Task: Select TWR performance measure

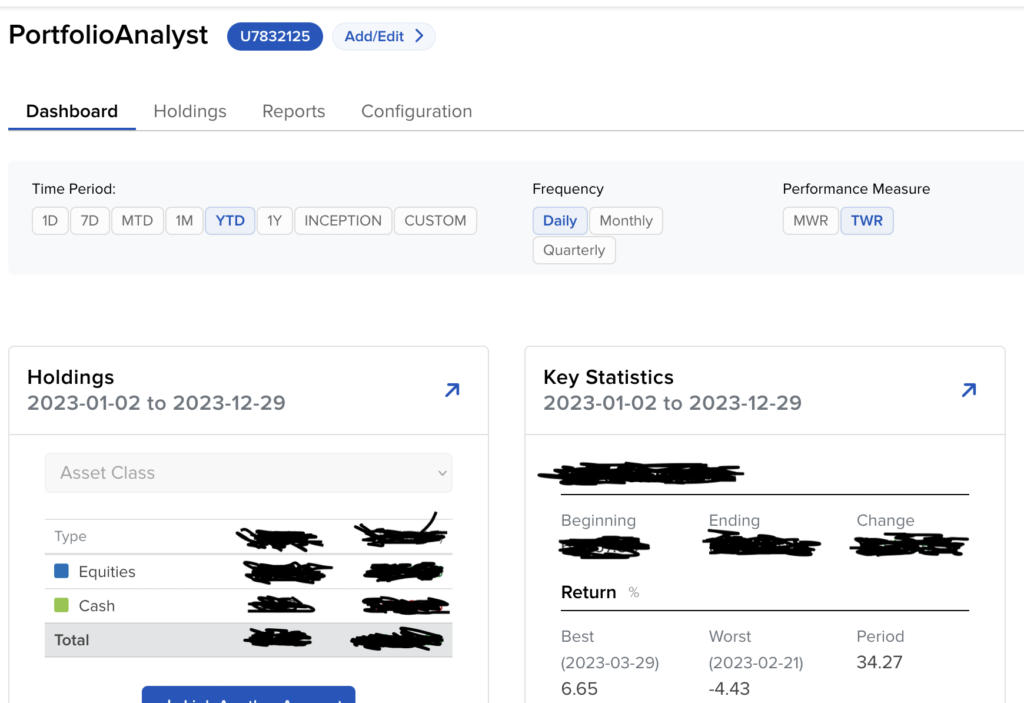Action: click(x=866, y=221)
